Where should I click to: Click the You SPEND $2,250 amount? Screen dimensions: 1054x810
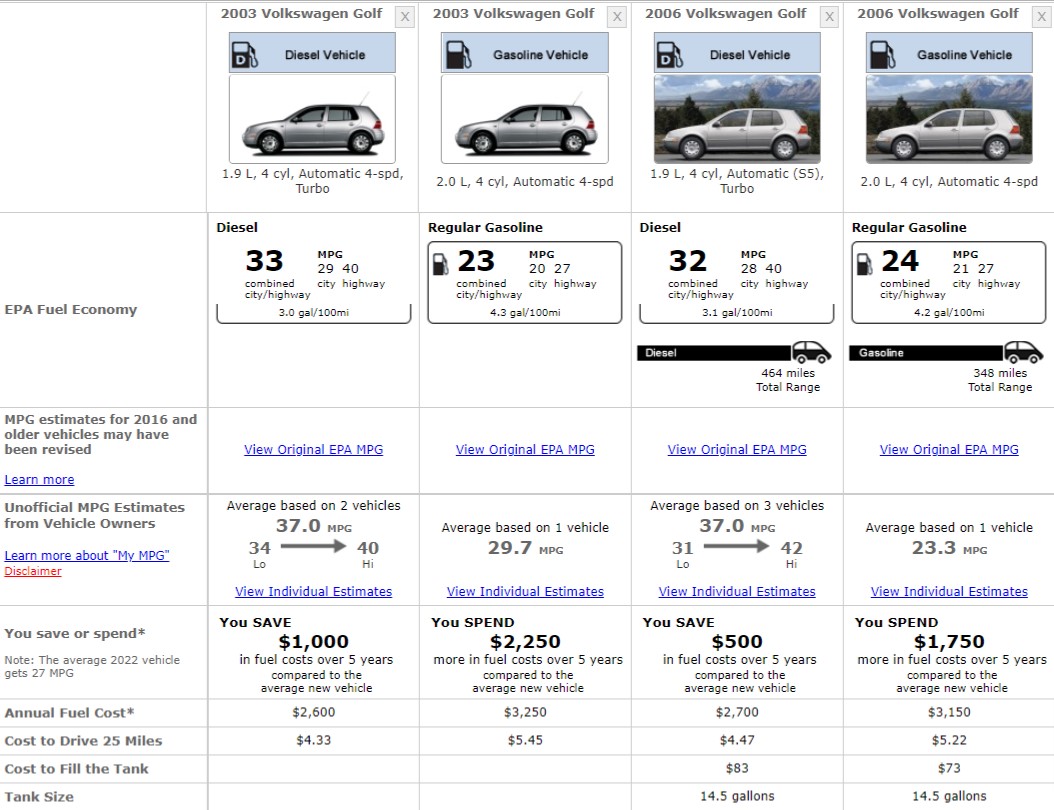[525, 642]
